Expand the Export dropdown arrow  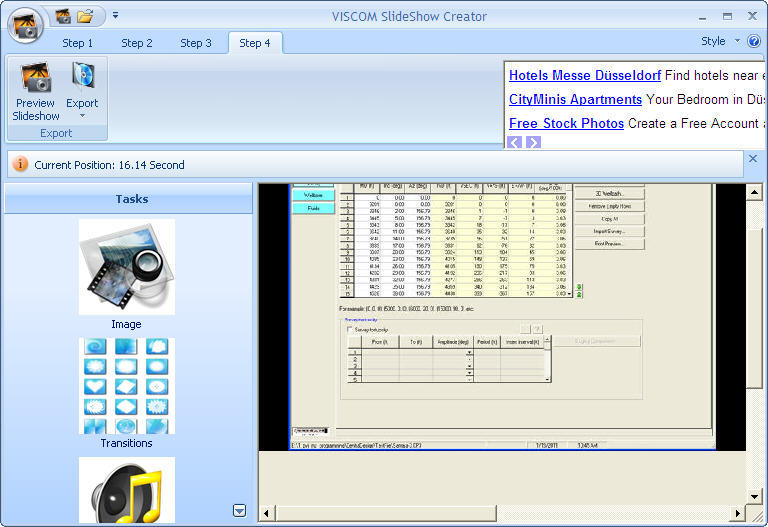tap(82, 116)
